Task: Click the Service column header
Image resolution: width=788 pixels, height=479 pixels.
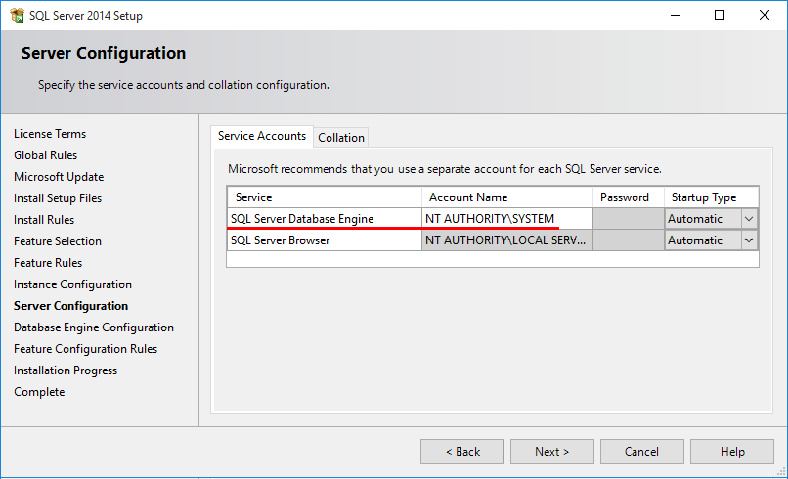Action: coord(324,198)
